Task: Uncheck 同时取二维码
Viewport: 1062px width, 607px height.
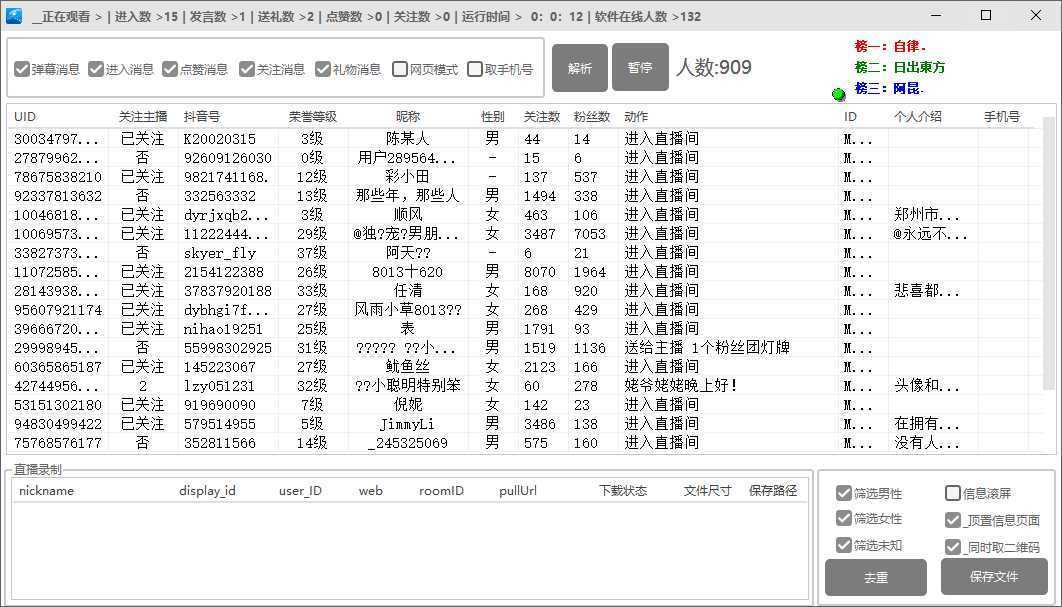Action: (x=952, y=545)
